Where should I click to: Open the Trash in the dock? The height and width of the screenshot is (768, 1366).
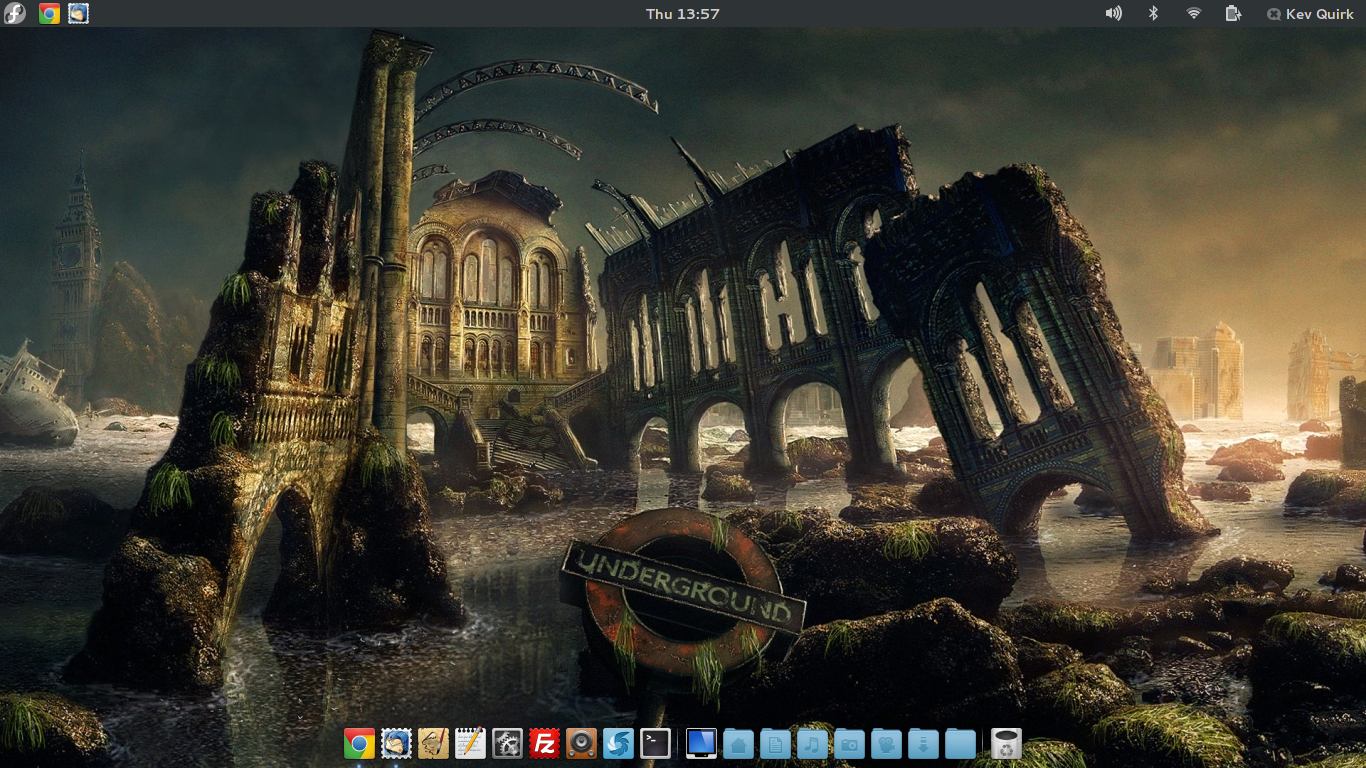coord(1006,743)
